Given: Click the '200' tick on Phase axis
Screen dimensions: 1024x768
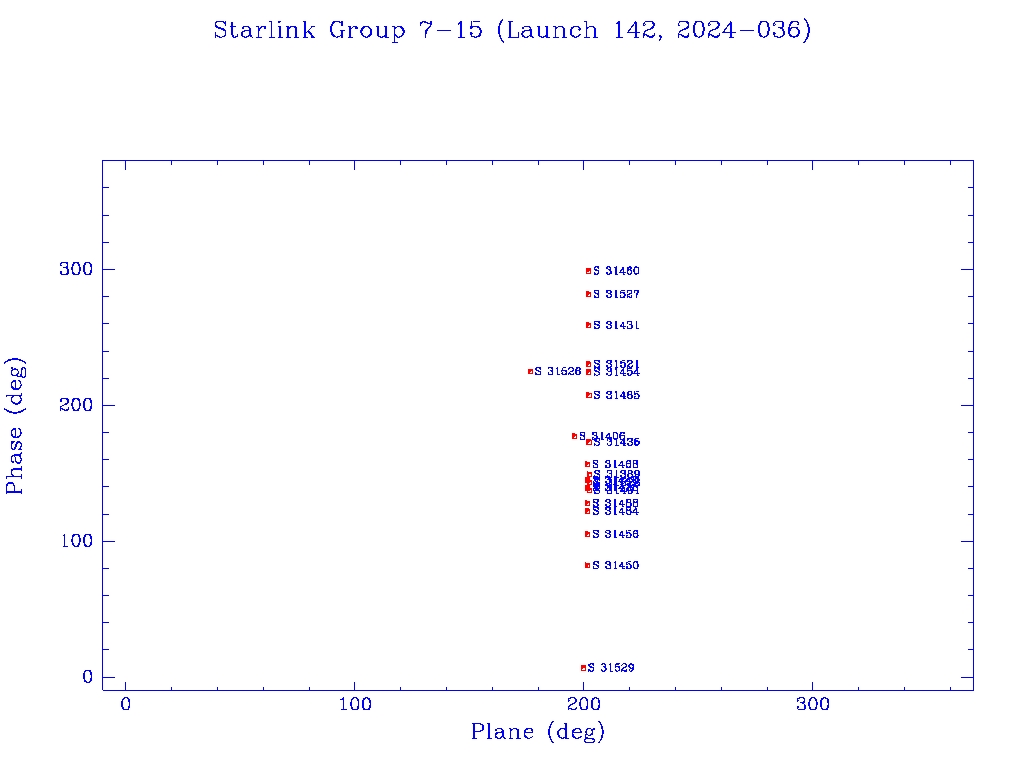Looking at the screenshot, I should click(x=76, y=405).
